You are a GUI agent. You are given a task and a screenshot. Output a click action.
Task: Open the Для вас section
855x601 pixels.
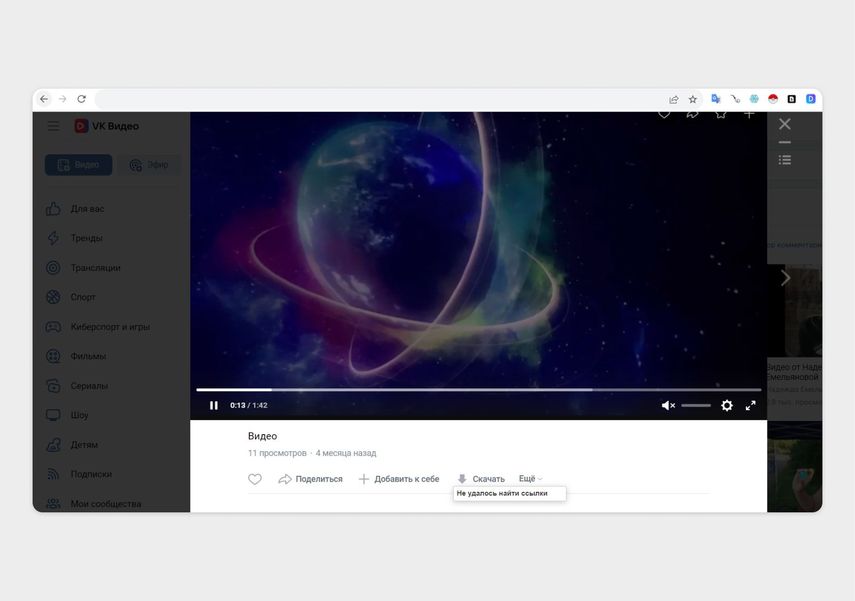[75, 208]
